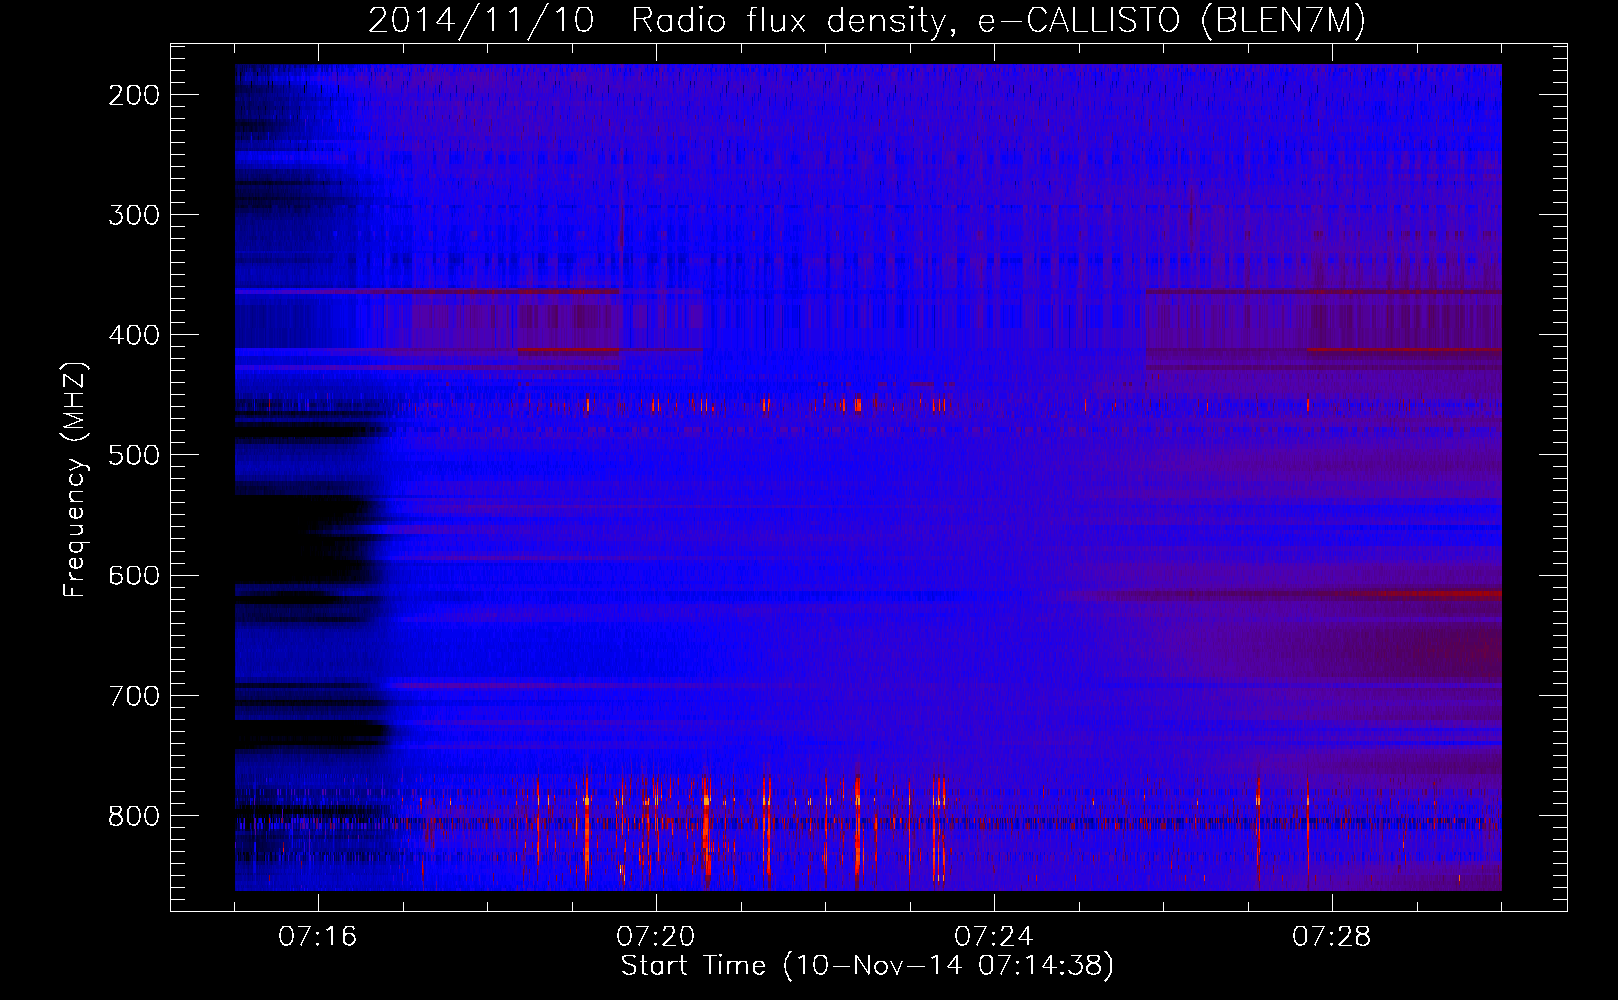Click the 'Start Time (10-Nov-14 07:14:38)' x-axis label

tap(867, 966)
